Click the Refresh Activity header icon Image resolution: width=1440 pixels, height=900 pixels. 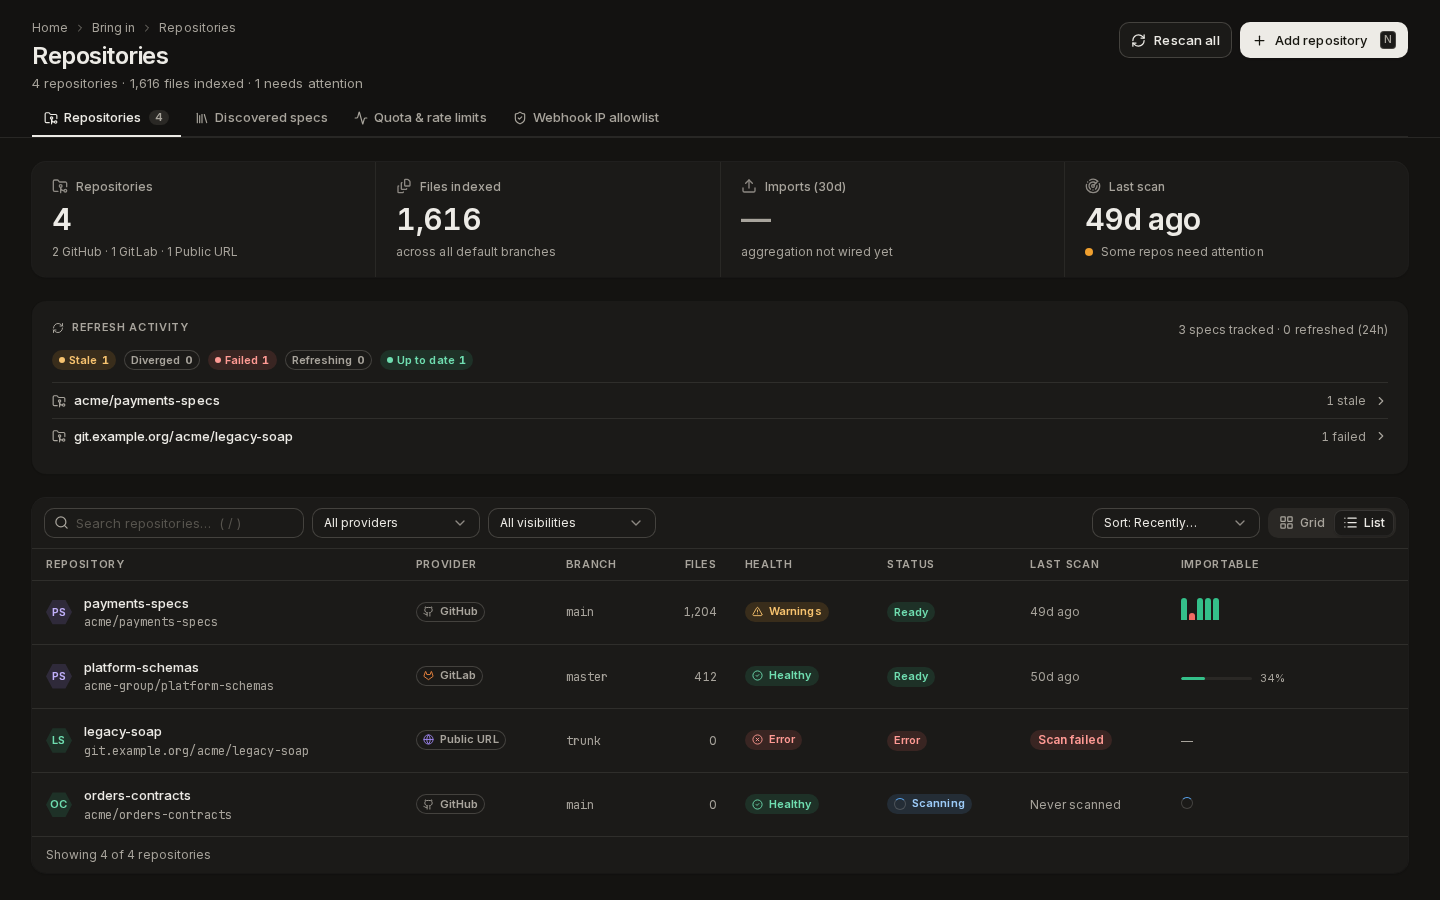pos(58,328)
